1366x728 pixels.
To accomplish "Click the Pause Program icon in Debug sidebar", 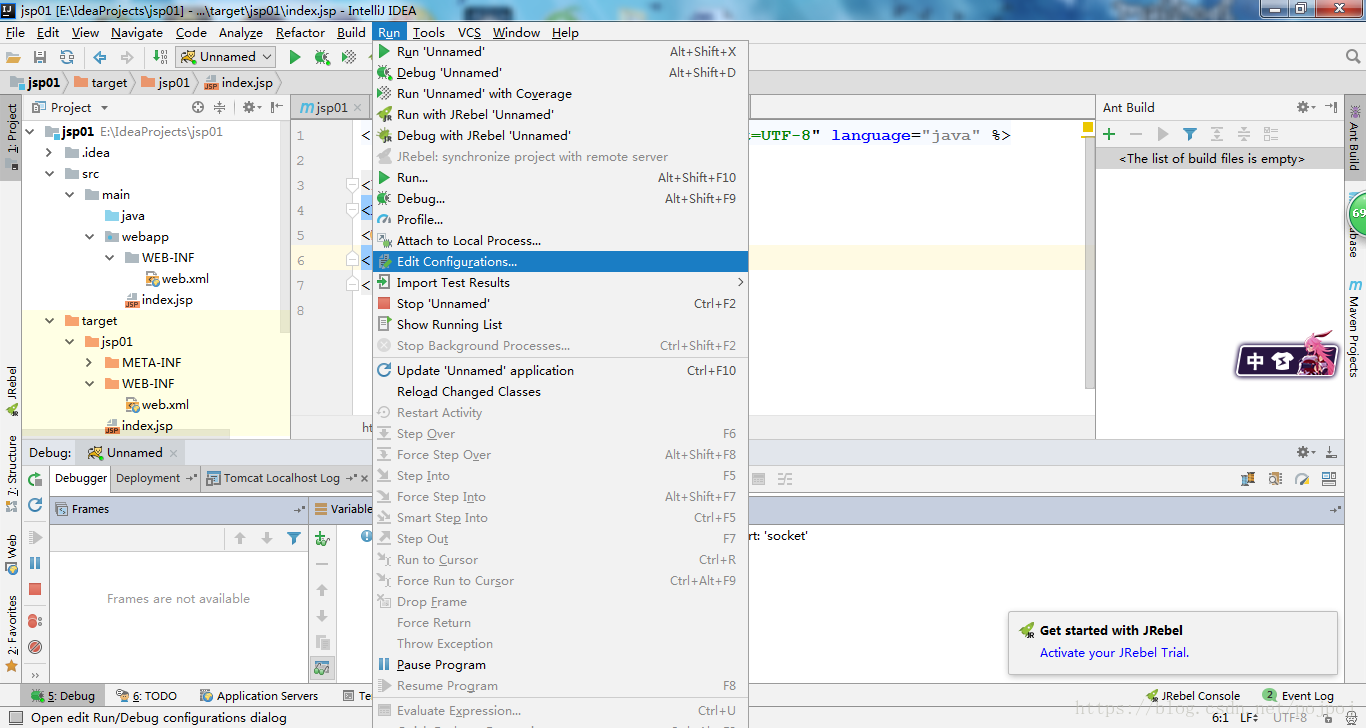I will tap(35, 563).
